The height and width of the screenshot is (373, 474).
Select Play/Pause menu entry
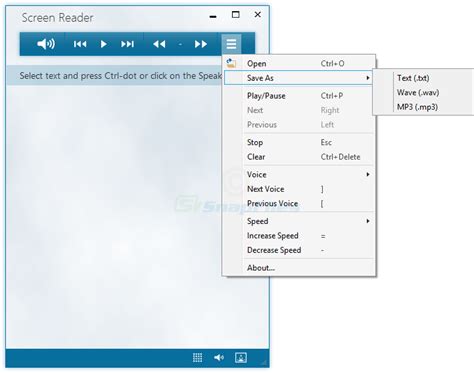click(x=299, y=96)
